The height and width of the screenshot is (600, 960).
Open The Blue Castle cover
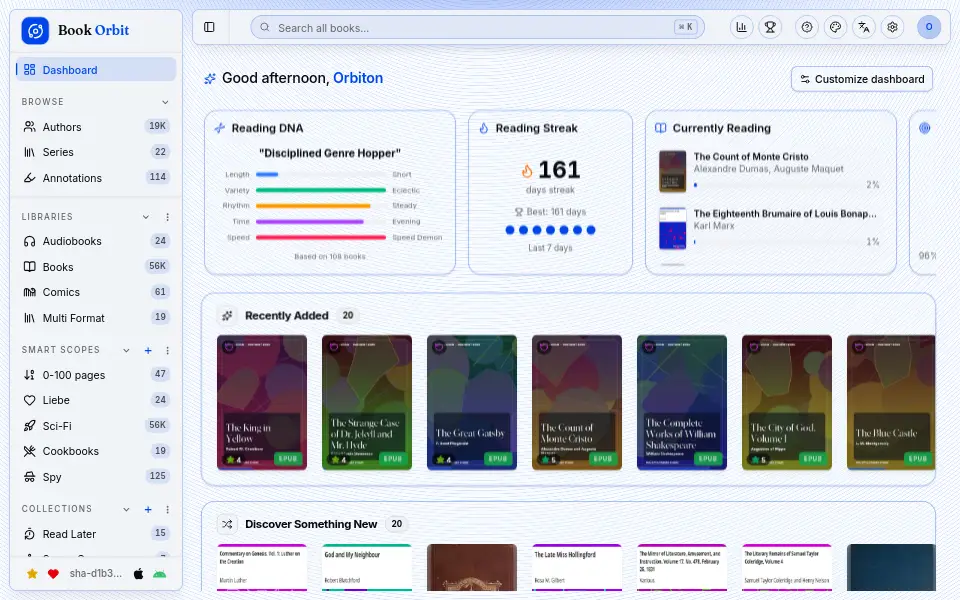tap(891, 403)
